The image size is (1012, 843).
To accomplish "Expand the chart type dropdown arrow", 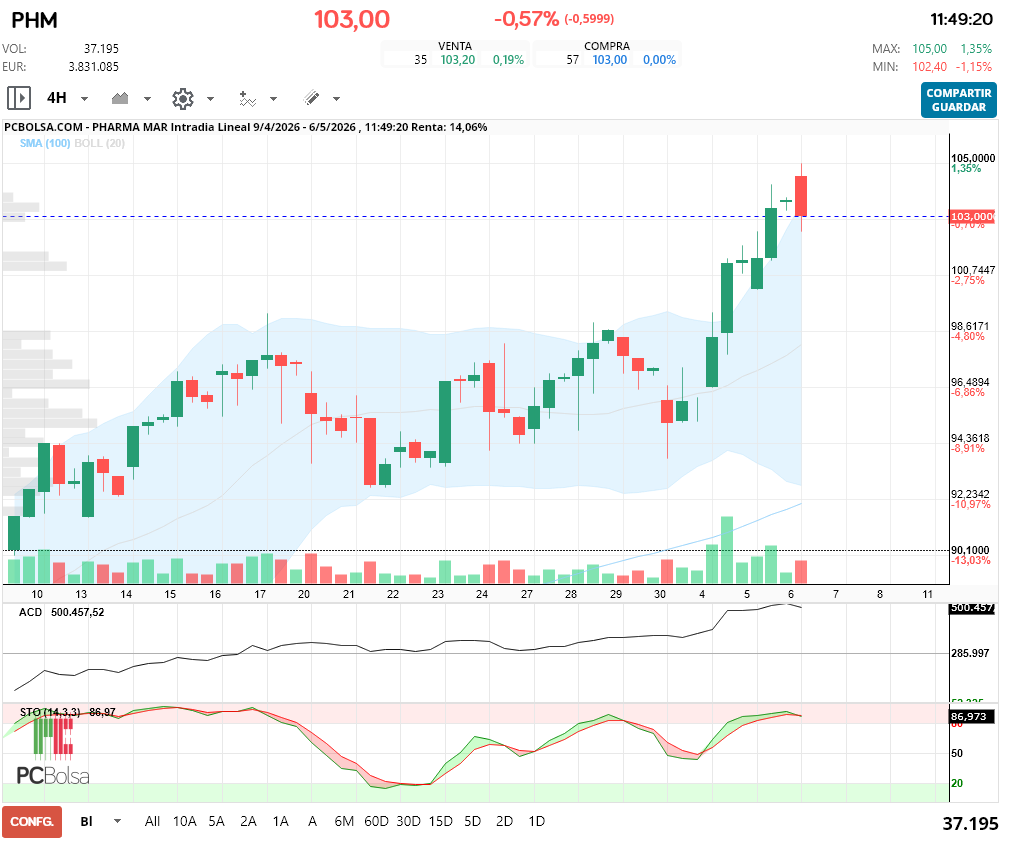I will 147,99.
